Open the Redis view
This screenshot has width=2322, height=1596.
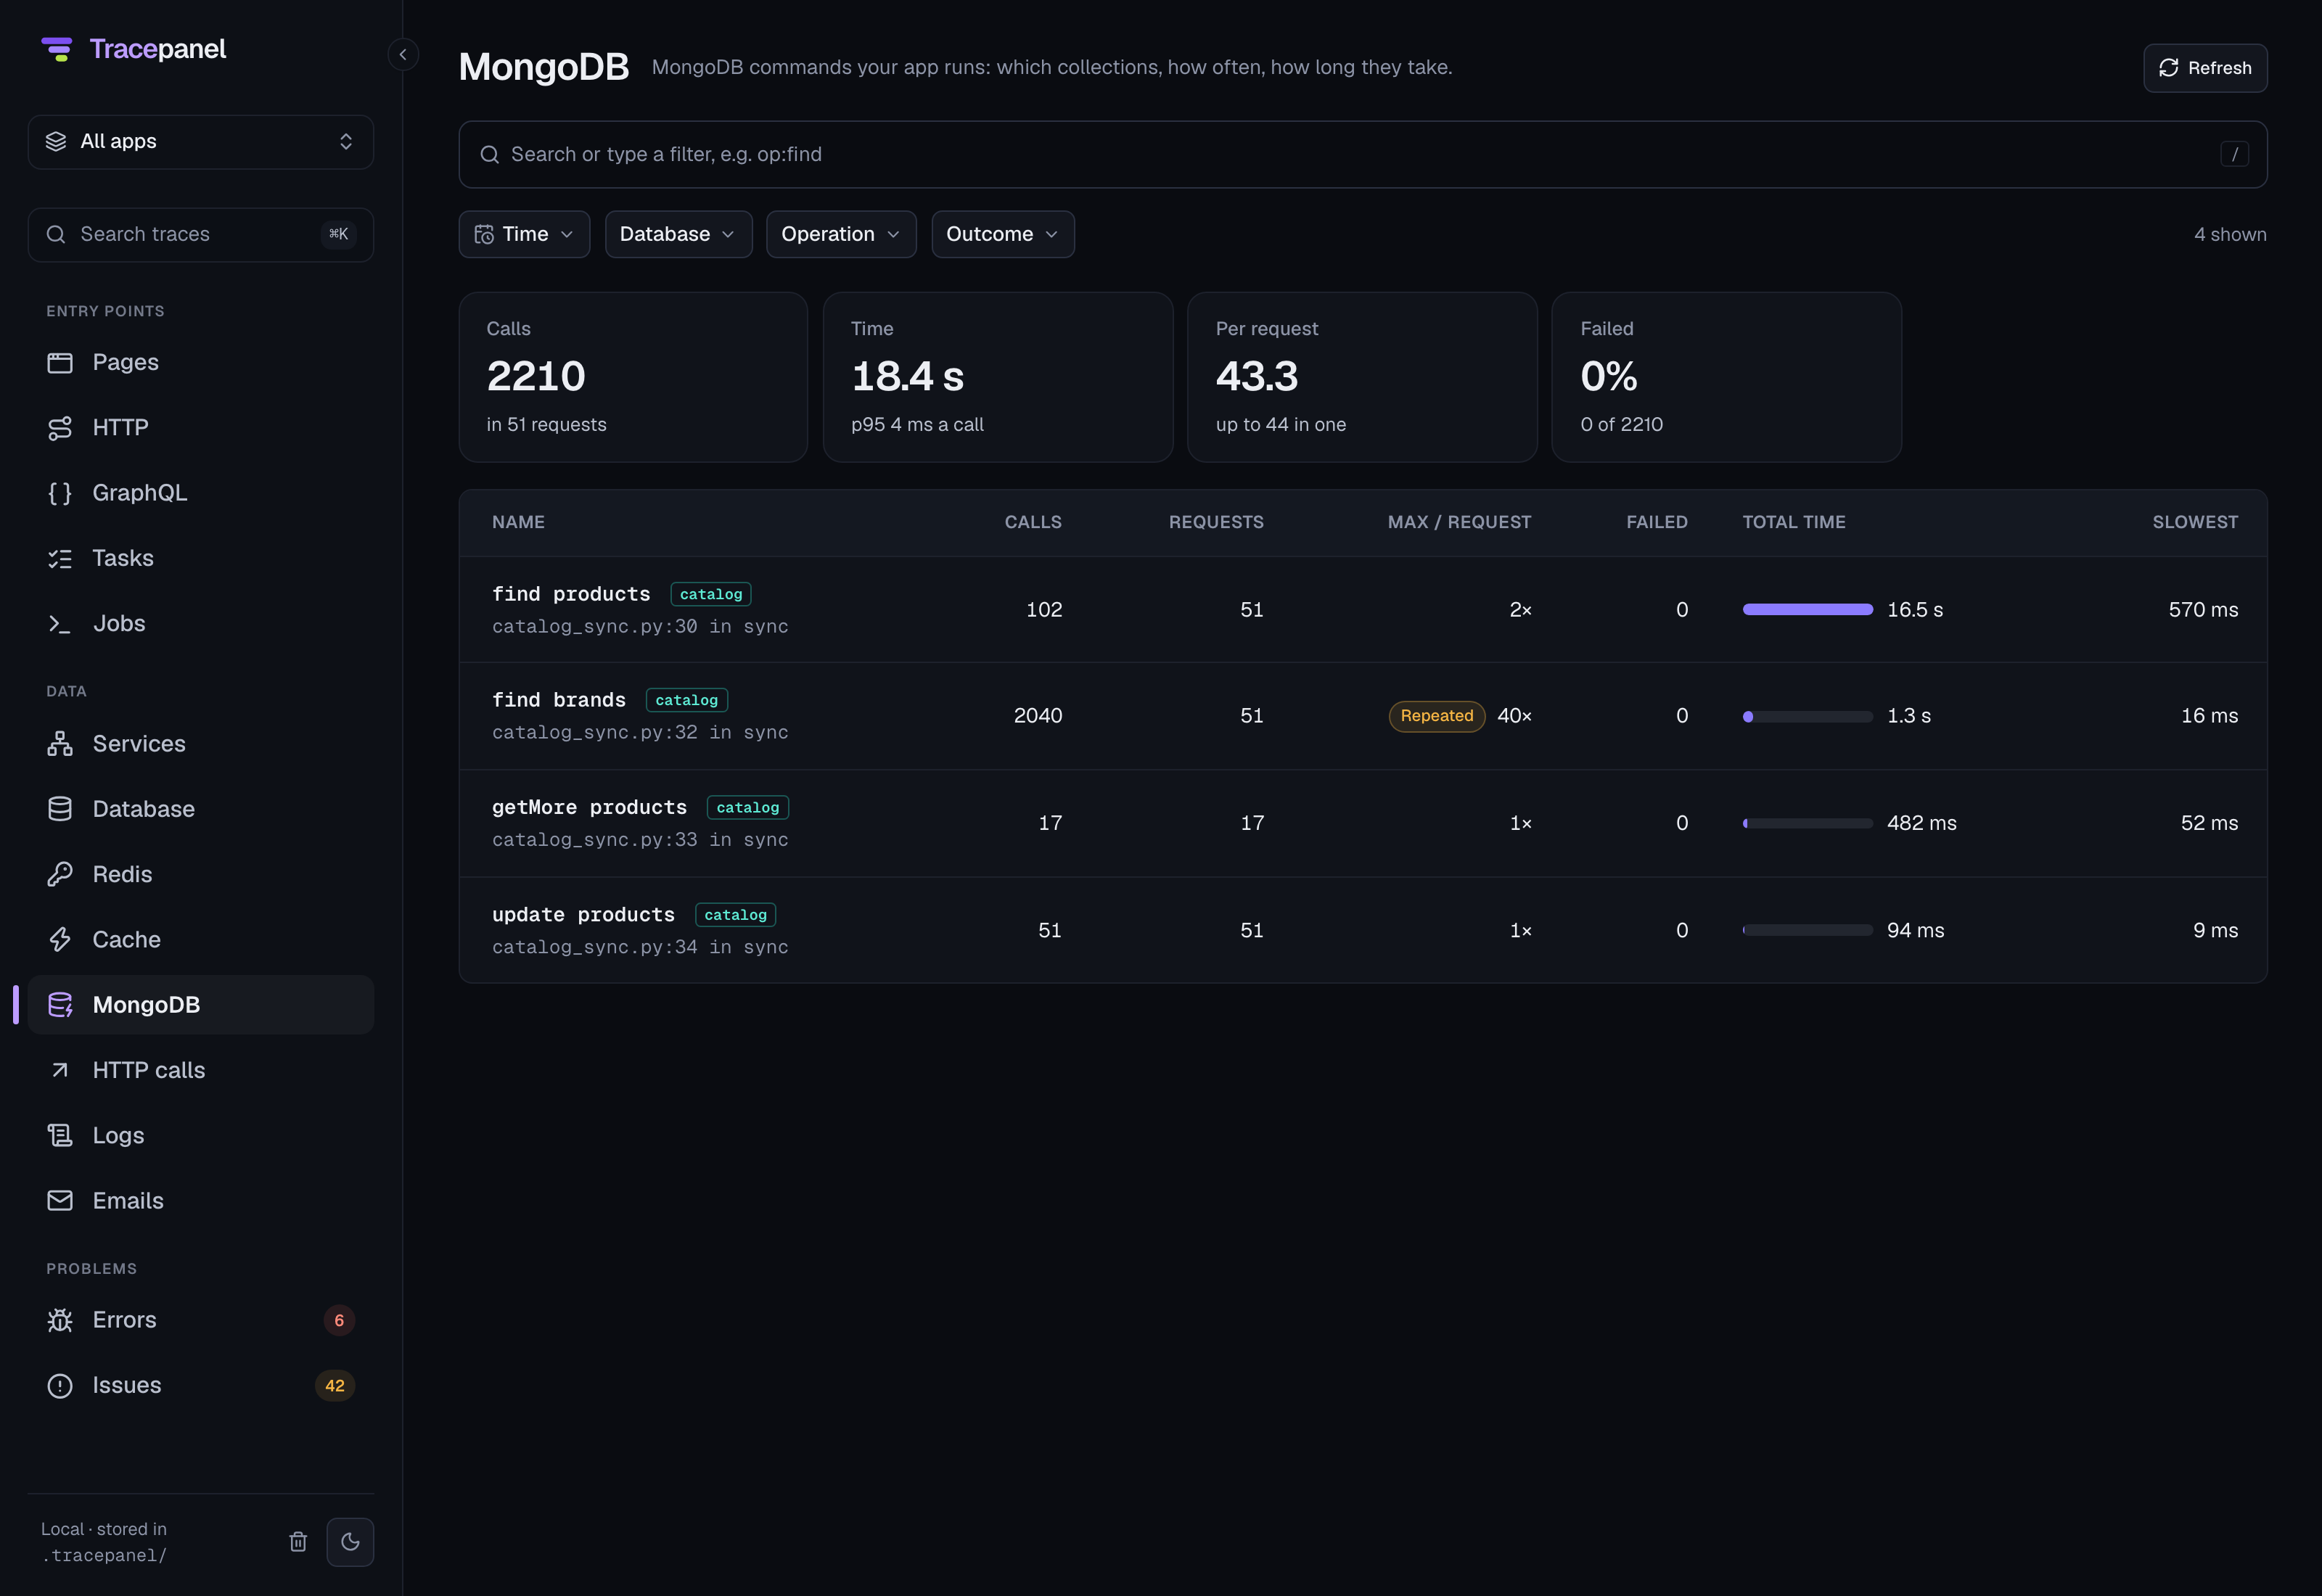click(x=201, y=874)
